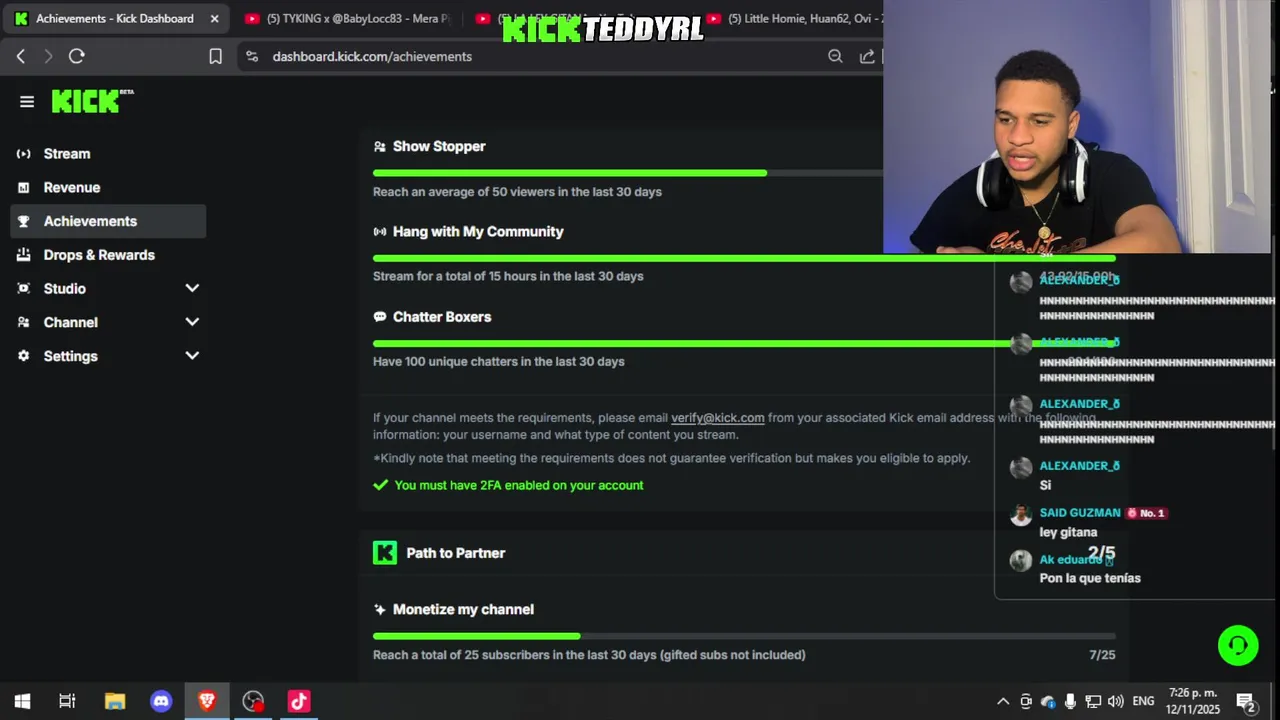
Task: Open the hamburger sidebar menu
Action: 27,101
